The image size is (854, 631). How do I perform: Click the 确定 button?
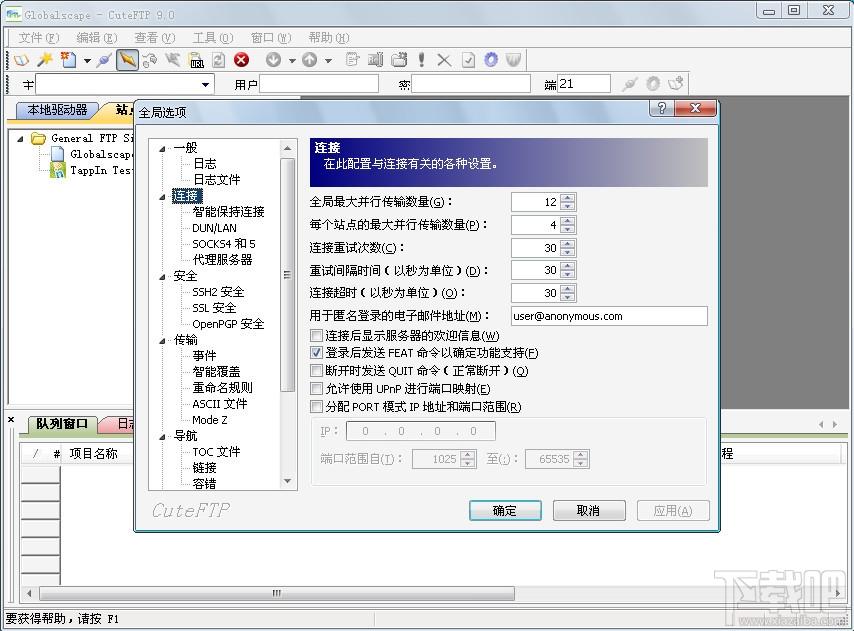pyautogui.click(x=505, y=511)
